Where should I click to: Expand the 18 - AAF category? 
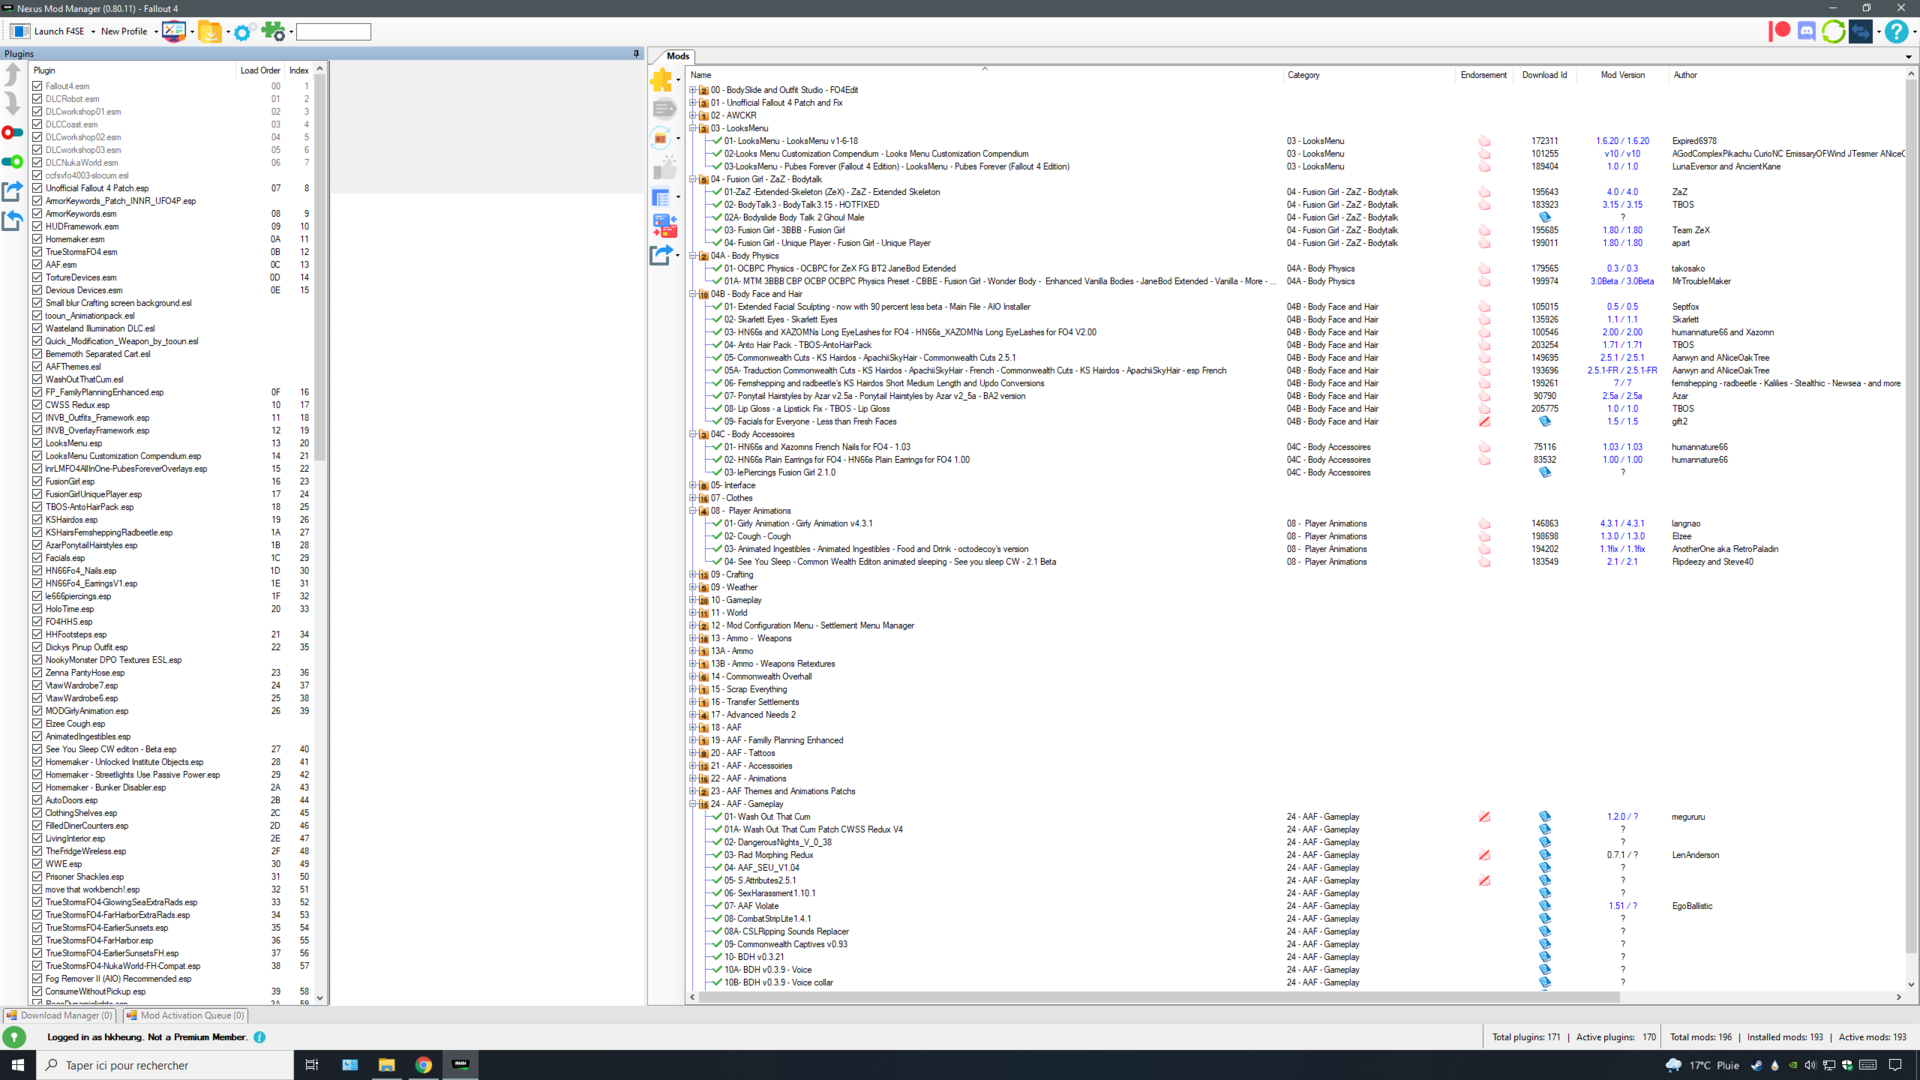pos(692,728)
